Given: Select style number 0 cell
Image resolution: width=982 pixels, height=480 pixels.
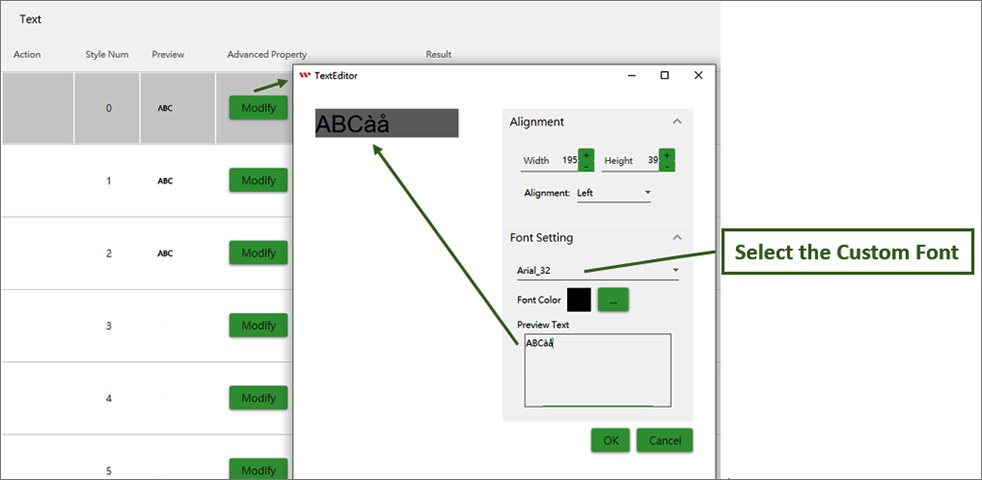Looking at the screenshot, I should coord(107,108).
